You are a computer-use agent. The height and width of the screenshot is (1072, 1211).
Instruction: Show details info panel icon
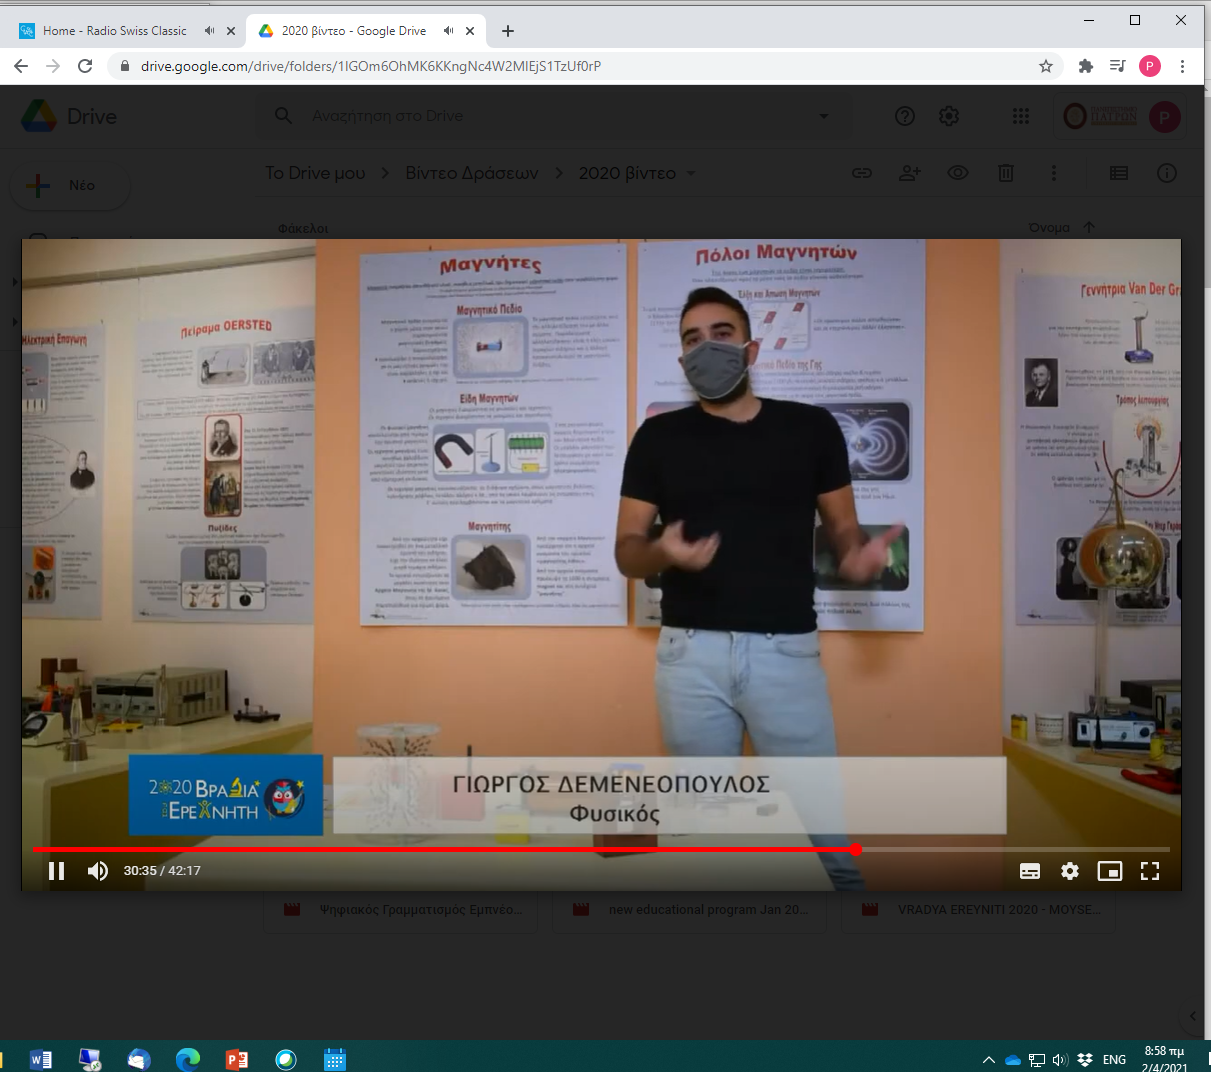(x=1167, y=173)
